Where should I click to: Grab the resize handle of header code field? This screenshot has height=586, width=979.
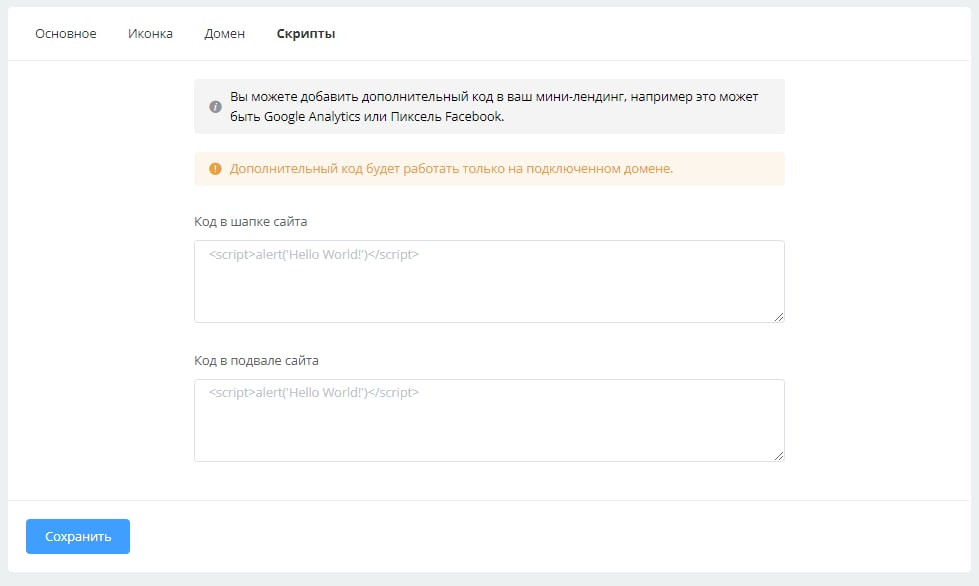coord(778,316)
